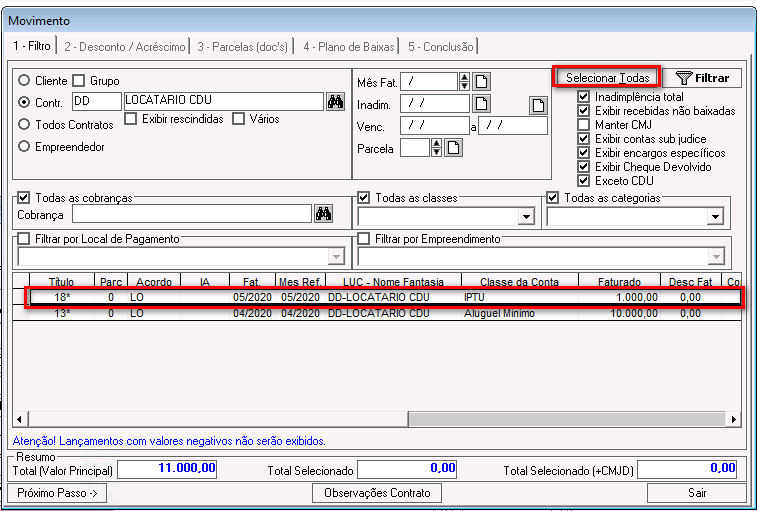Click Mês Fat. spinner arrows
This screenshot has width=757, height=511.
[464, 82]
